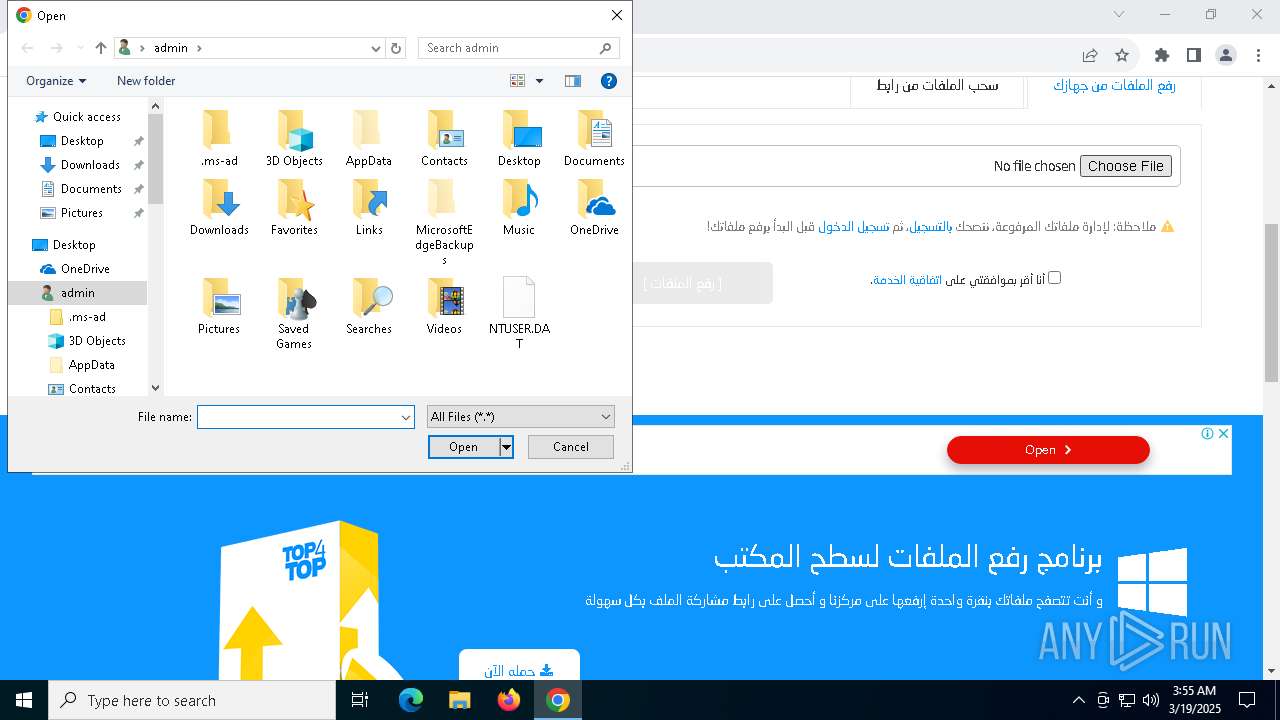This screenshot has height=720, width=1280.
Task: Click Chrome share page icon
Action: pyautogui.click(x=1090, y=55)
